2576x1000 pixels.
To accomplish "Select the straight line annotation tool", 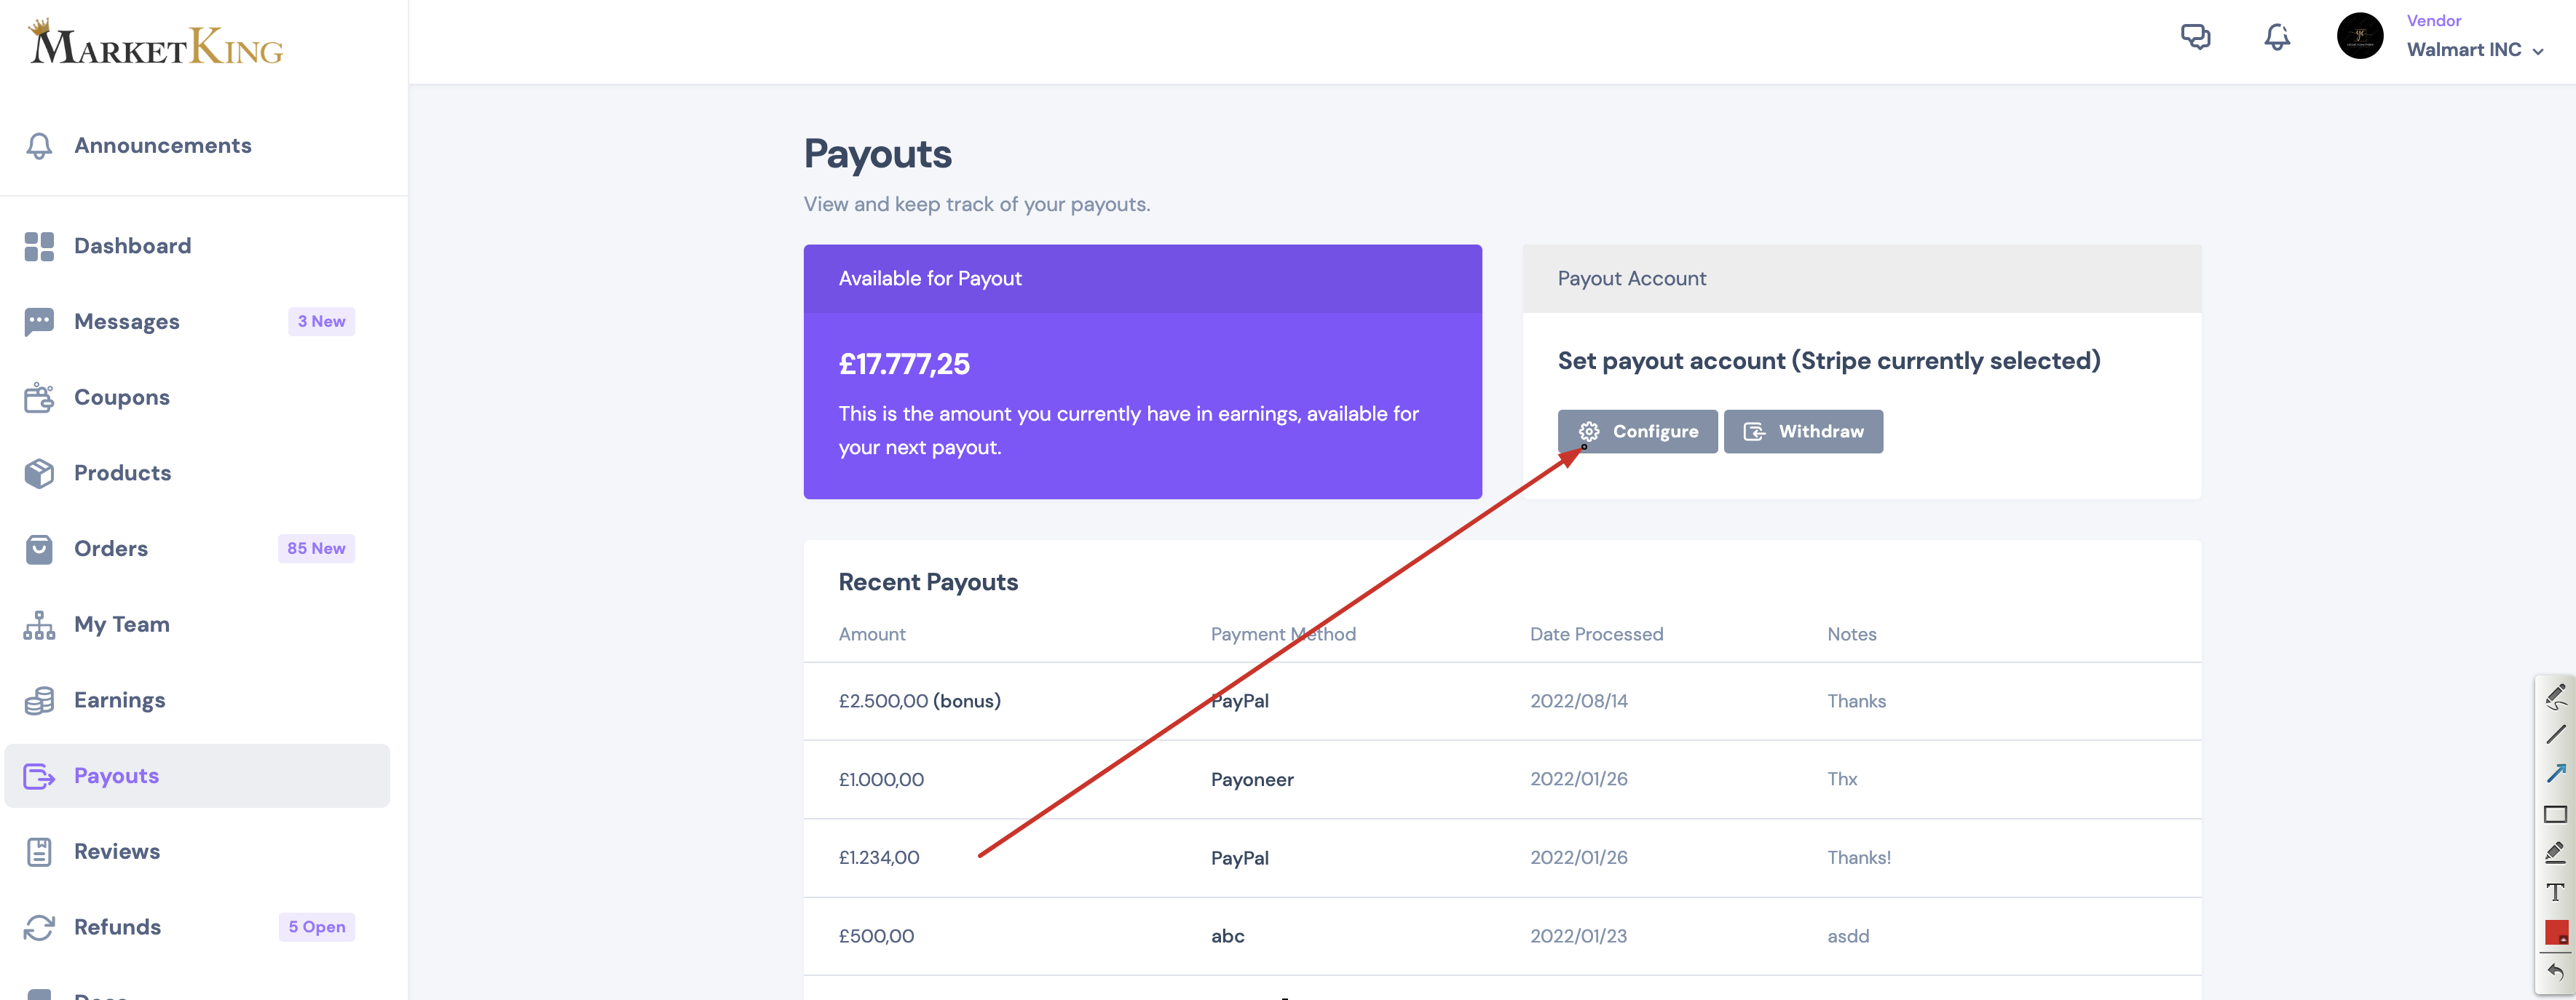I will click(2555, 735).
